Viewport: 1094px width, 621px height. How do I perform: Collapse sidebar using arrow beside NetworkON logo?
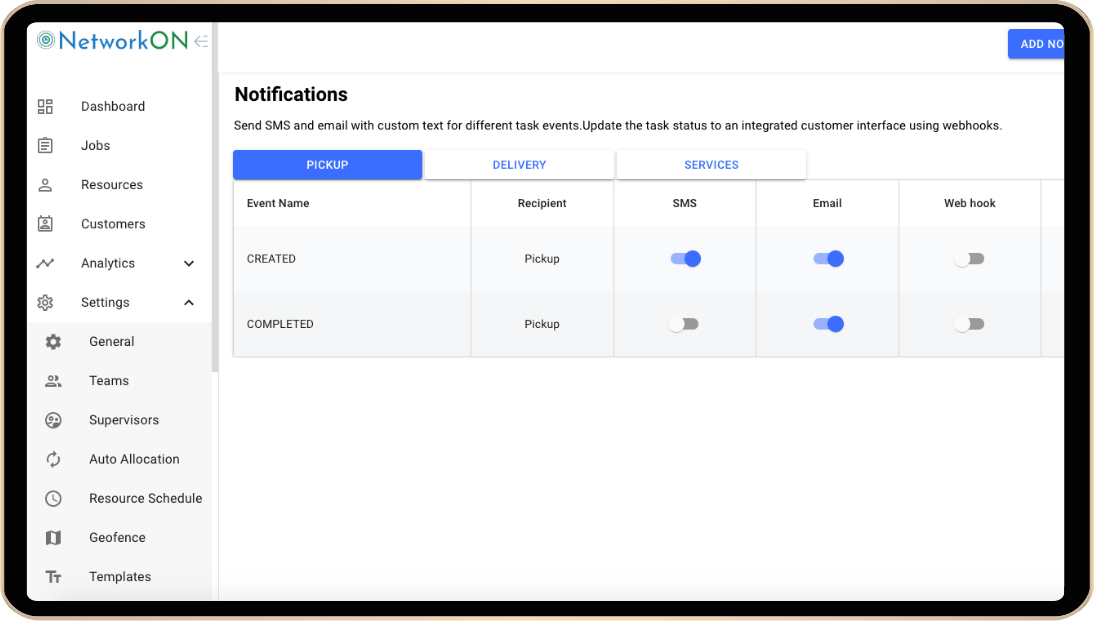[x=201, y=41]
